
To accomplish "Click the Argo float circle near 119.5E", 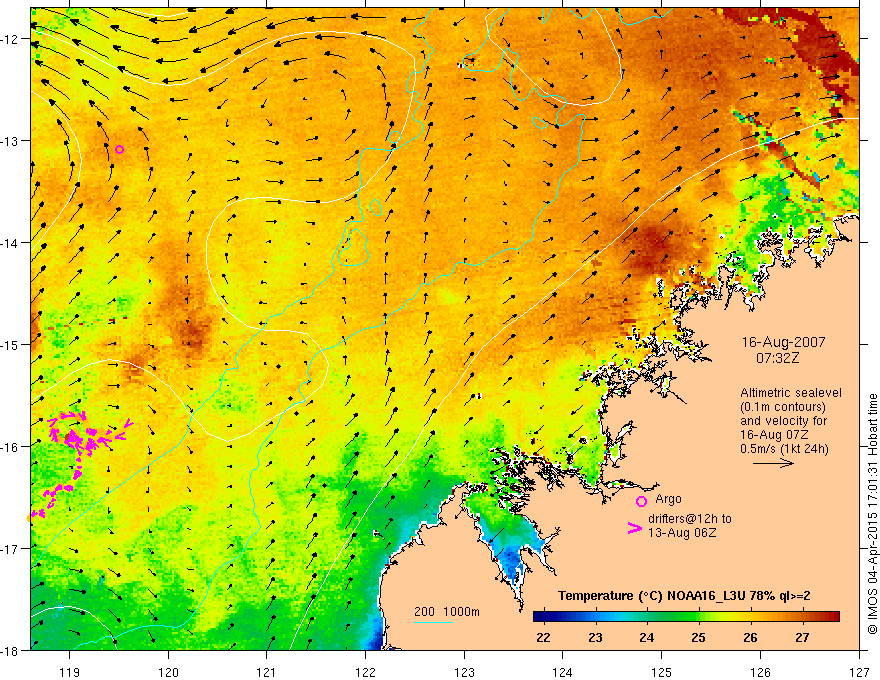I will coord(120,149).
